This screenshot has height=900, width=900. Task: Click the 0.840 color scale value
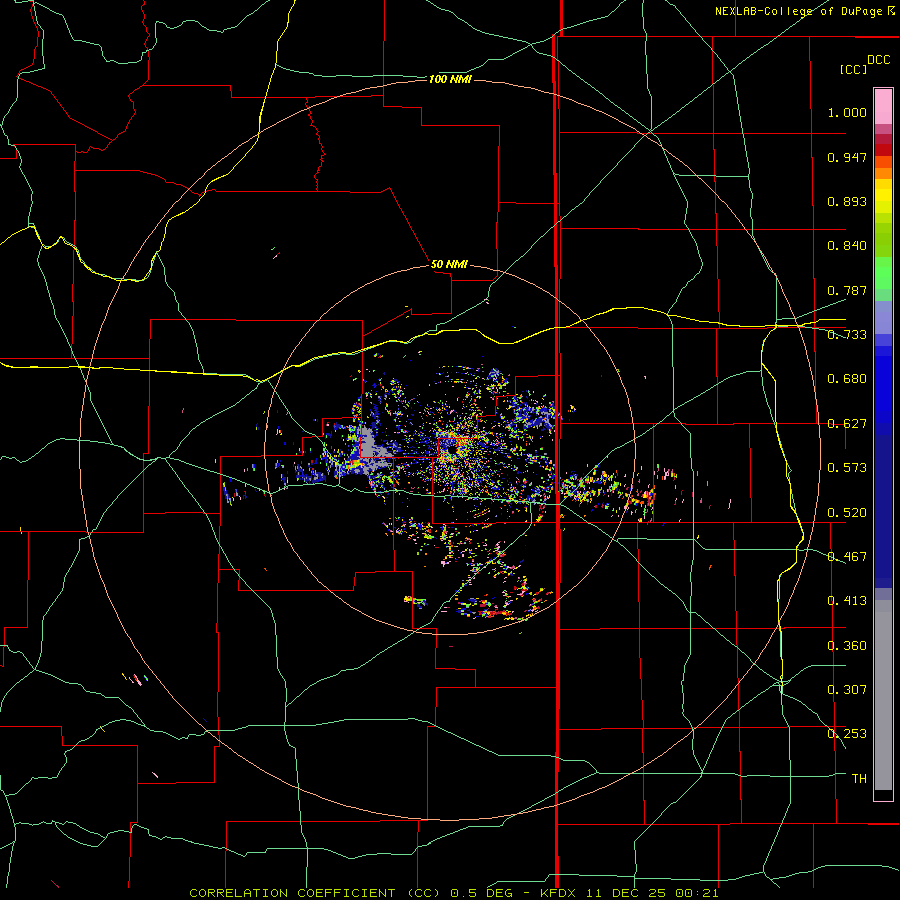click(847, 246)
